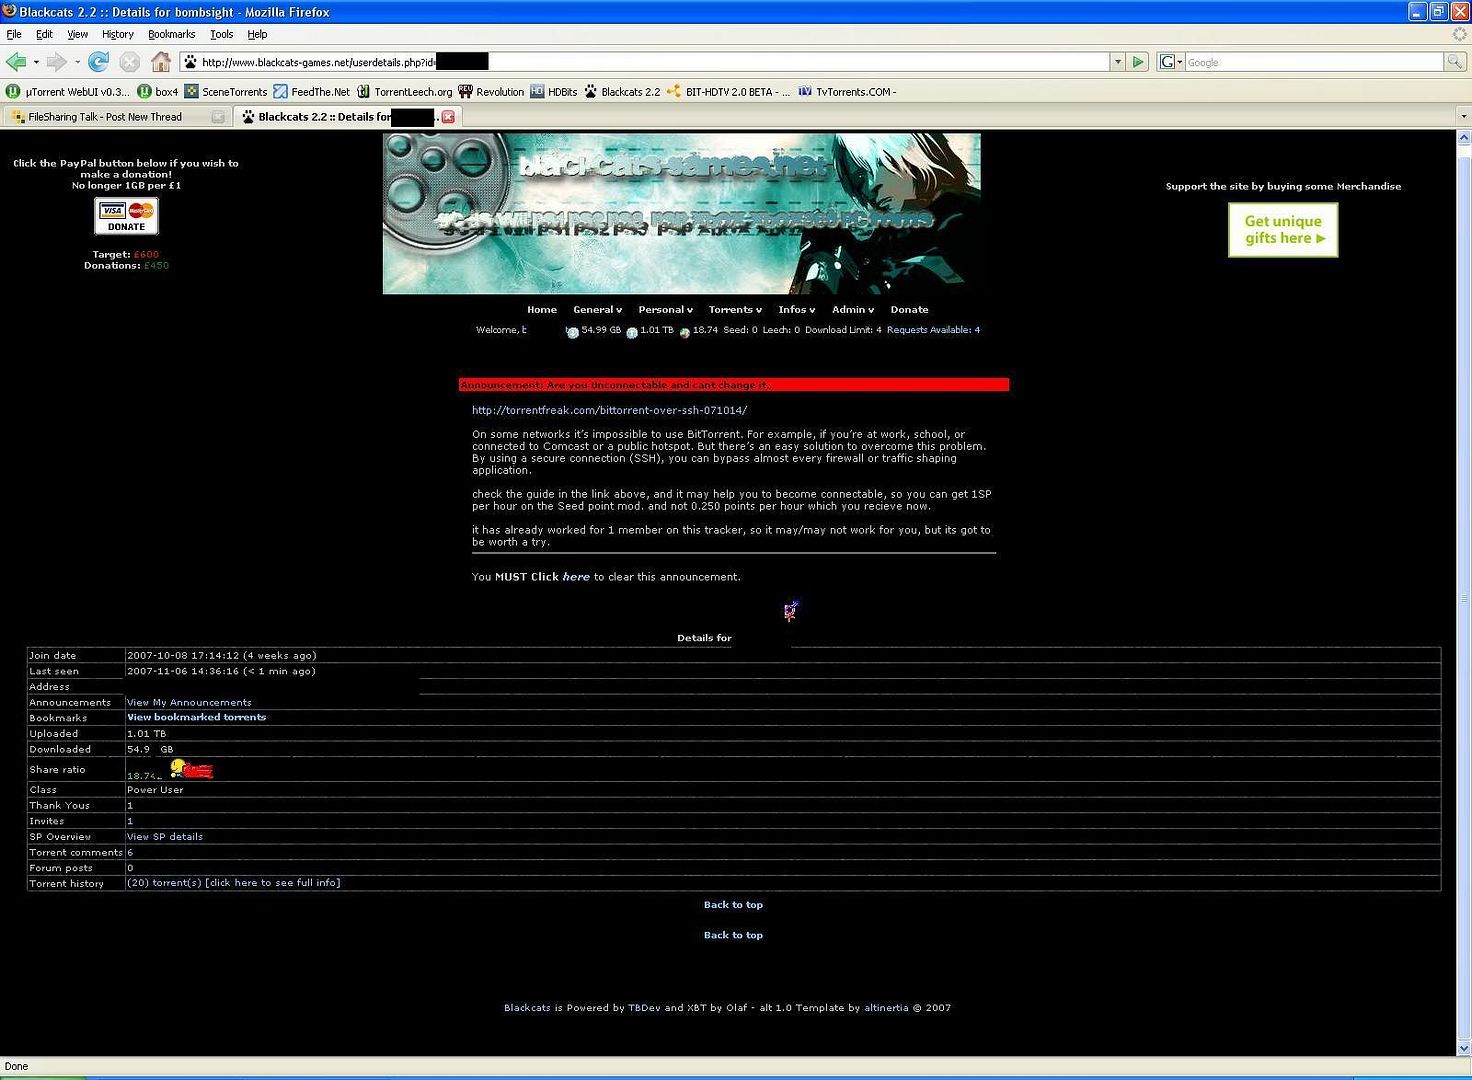Open View SP details link
The image size is (1472, 1080).
click(x=165, y=836)
